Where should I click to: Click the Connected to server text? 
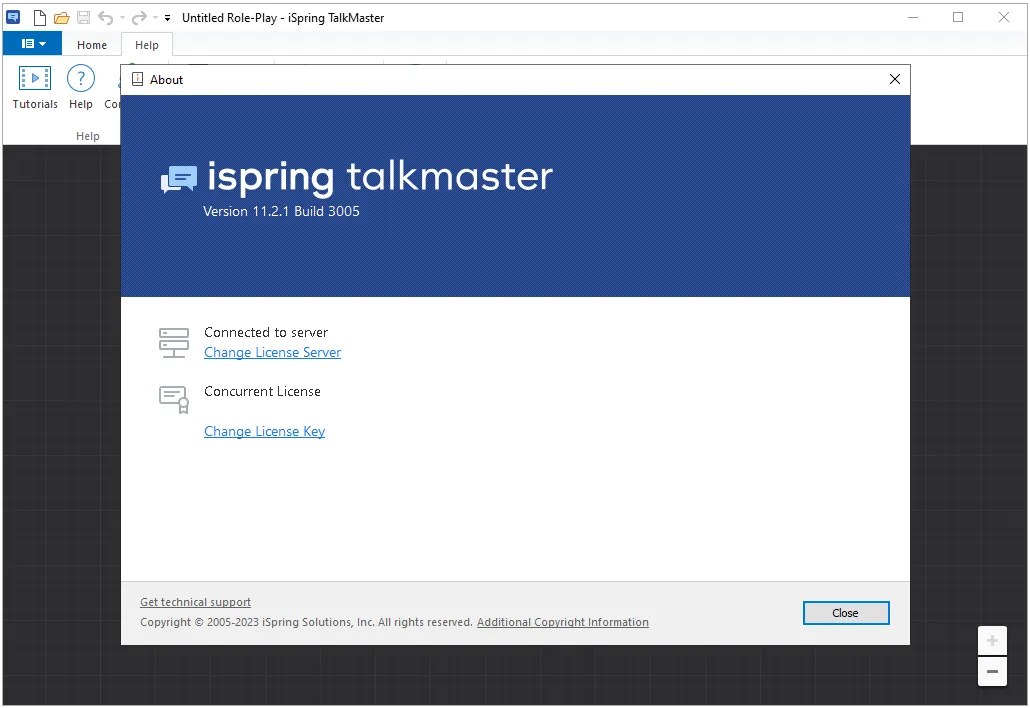pos(265,333)
